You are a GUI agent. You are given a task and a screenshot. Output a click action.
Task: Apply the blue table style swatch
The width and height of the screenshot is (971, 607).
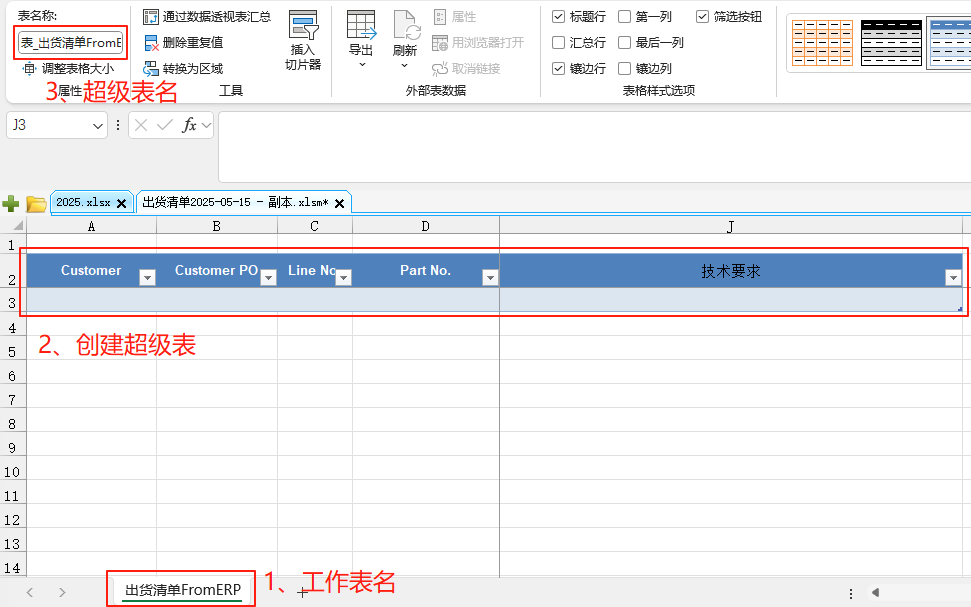pyautogui.click(x=950, y=43)
